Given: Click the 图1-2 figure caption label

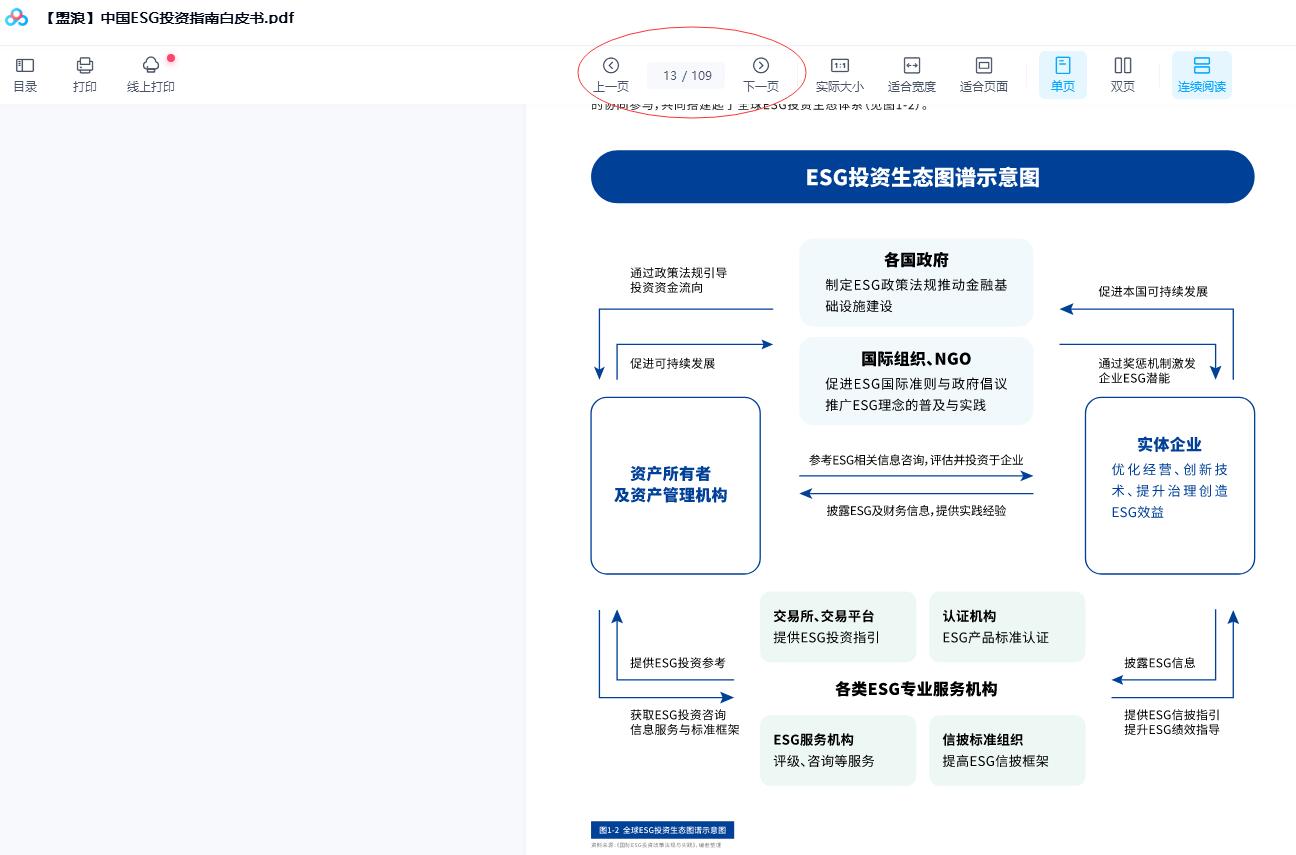Looking at the screenshot, I should pos(662,830).
